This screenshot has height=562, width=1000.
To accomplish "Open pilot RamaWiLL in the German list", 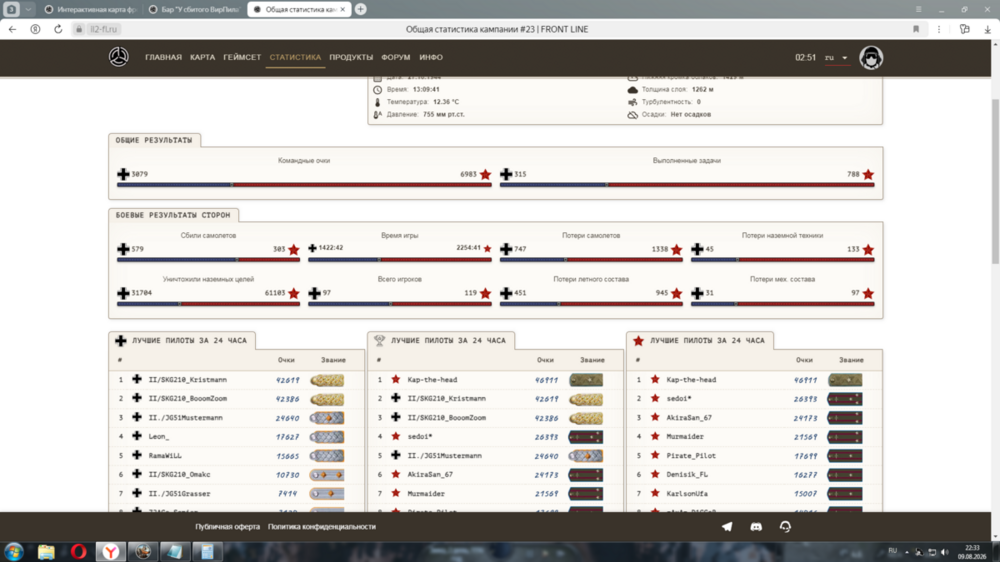I will click(x=165, y=455).
